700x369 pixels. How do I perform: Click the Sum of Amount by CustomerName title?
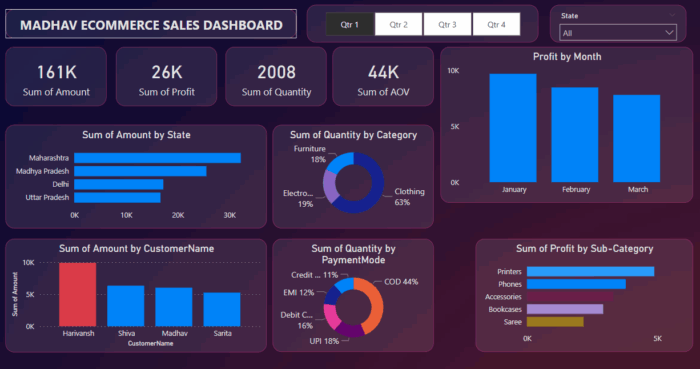[136, 249]
